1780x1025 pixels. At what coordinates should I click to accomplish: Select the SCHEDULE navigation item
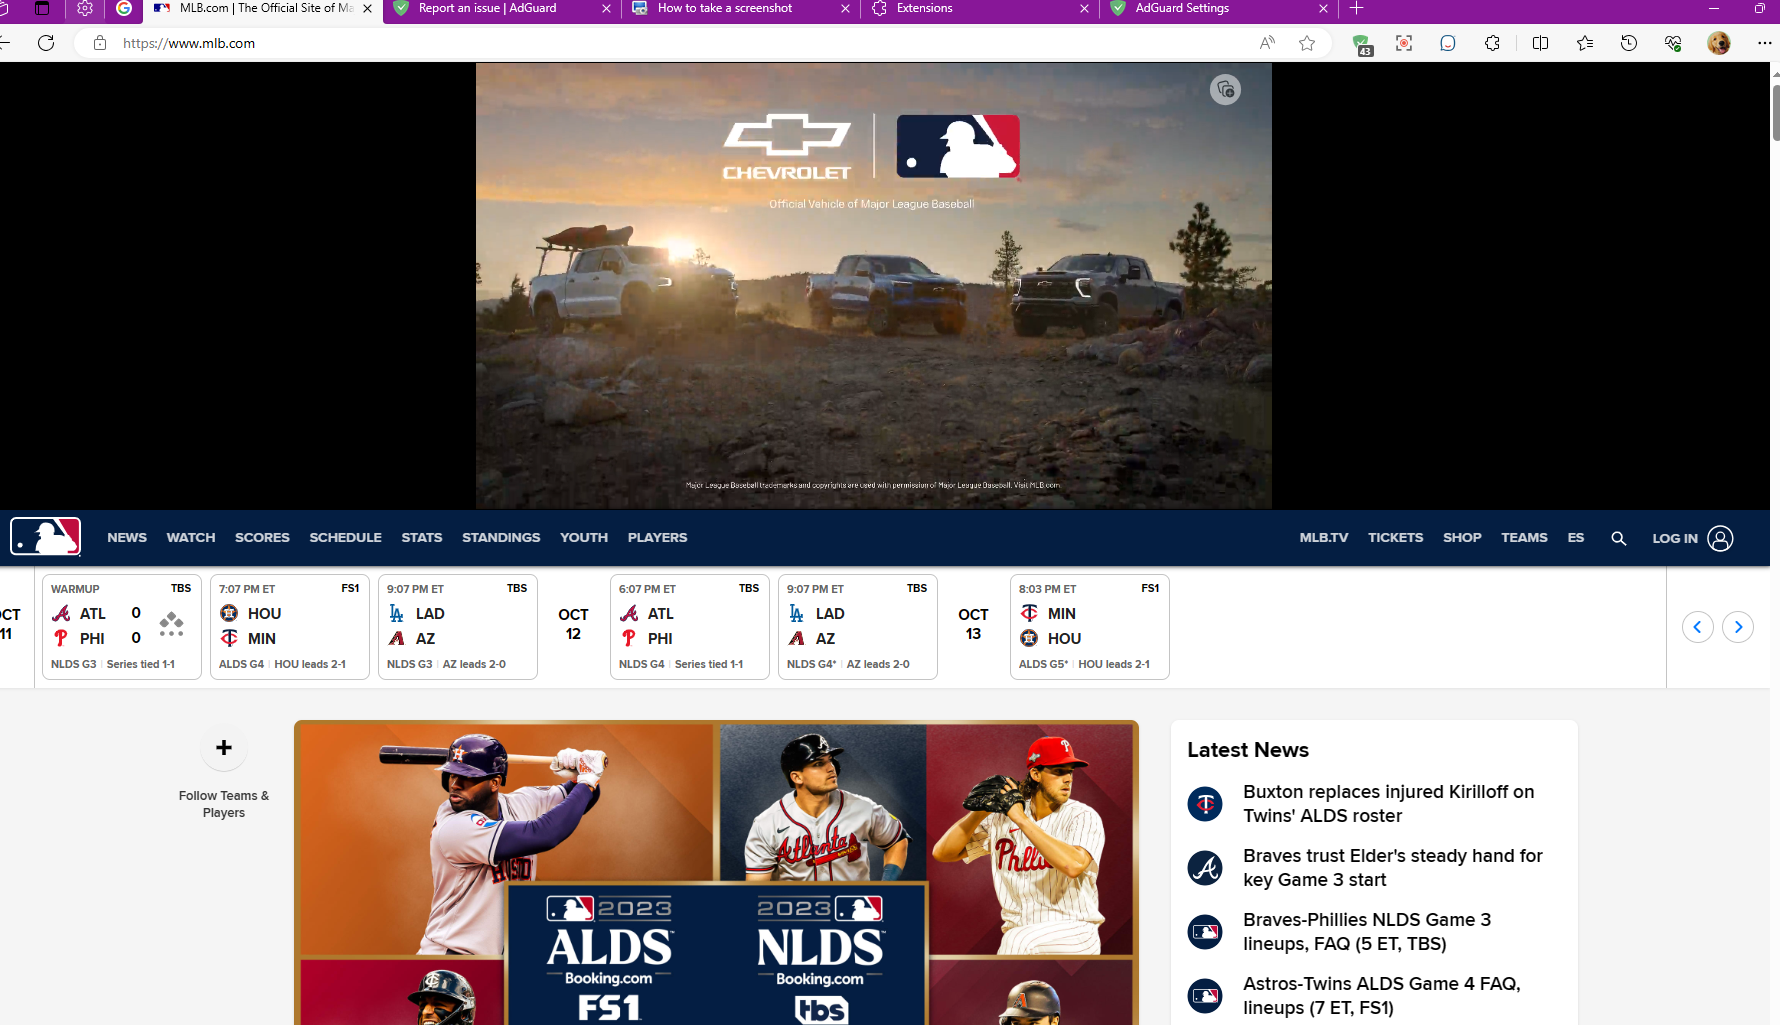(344, 537)
